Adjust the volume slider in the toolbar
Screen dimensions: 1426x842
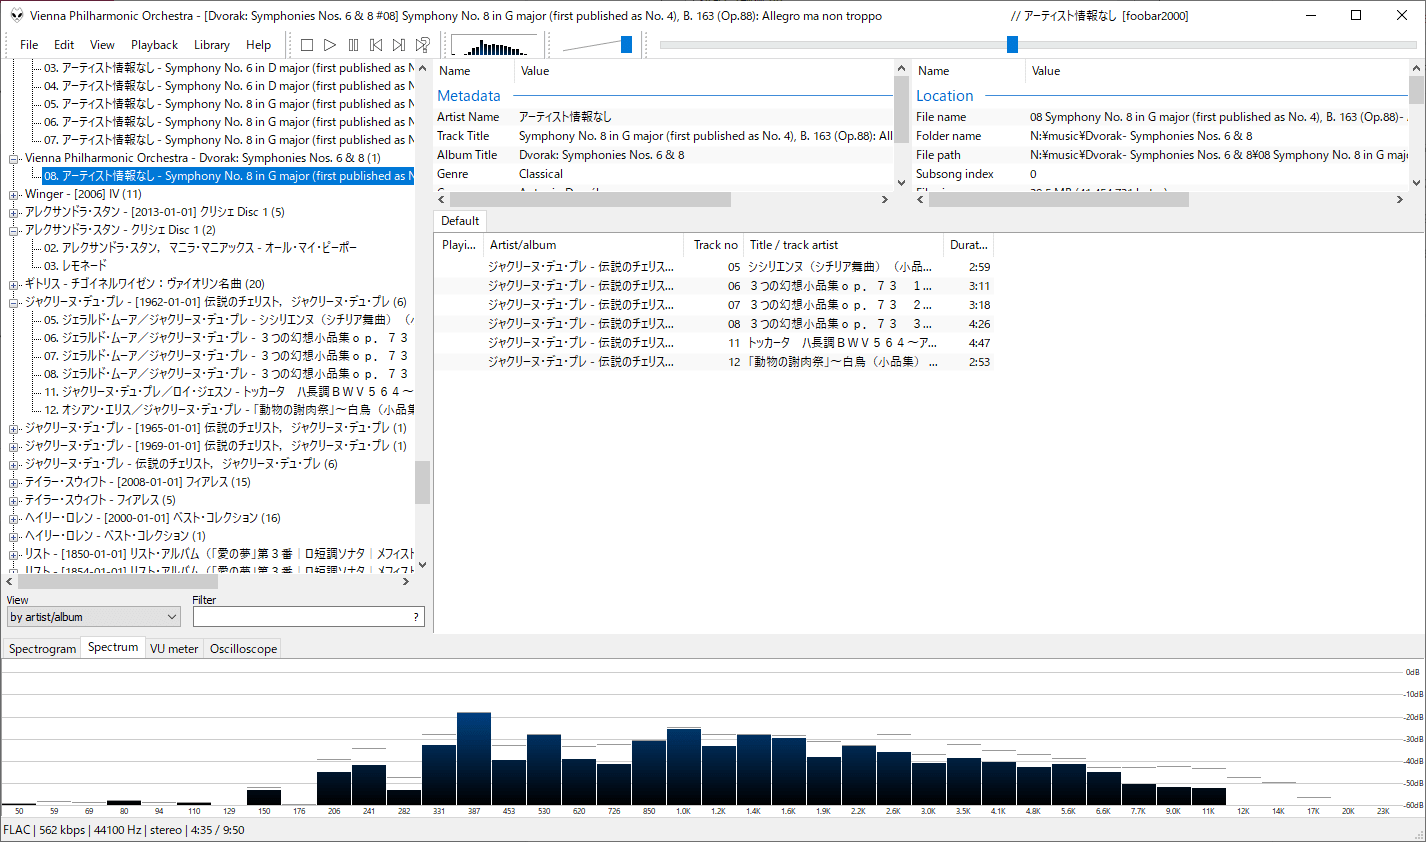(x=624, y=44)
